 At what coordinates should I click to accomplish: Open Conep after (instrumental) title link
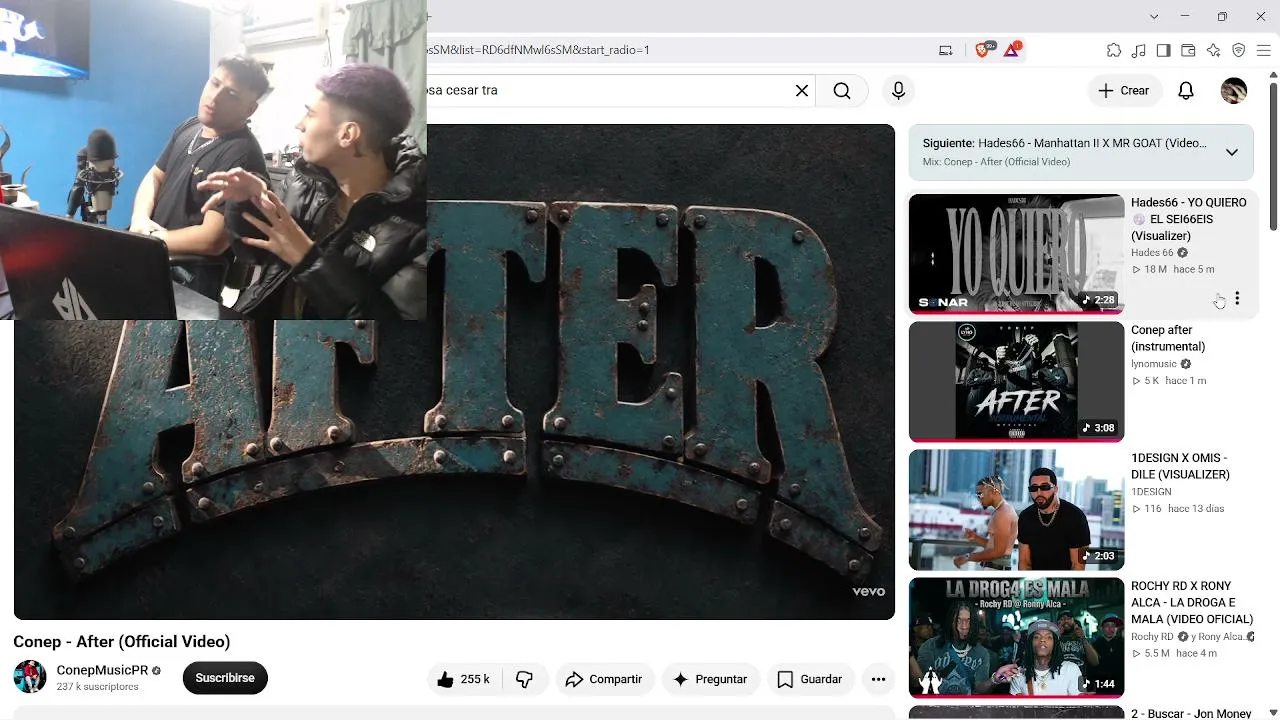(x=1168, y=338)
